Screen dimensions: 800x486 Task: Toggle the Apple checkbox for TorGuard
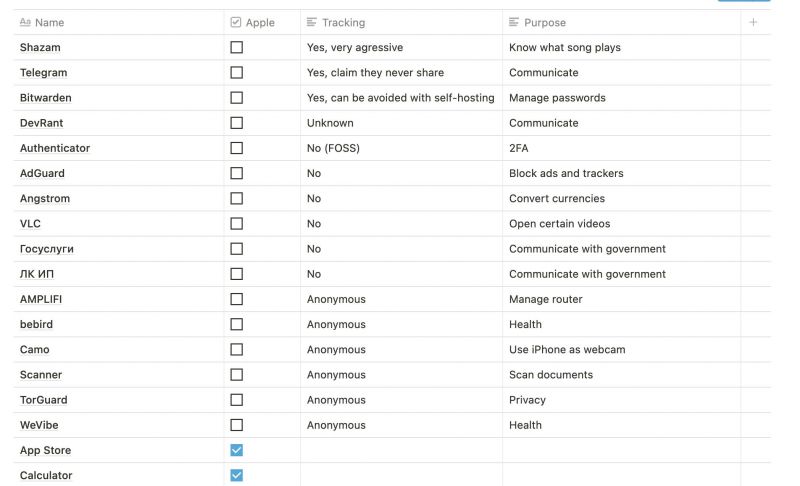pos(236,400)
